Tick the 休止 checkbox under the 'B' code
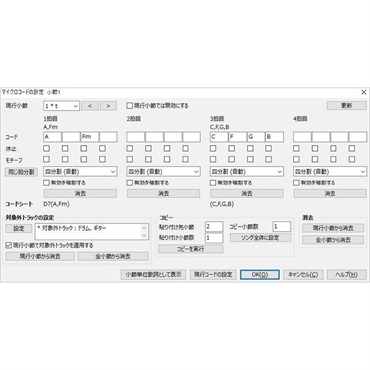The width and height of the screenshot is (370, 370). coord(269,148)
